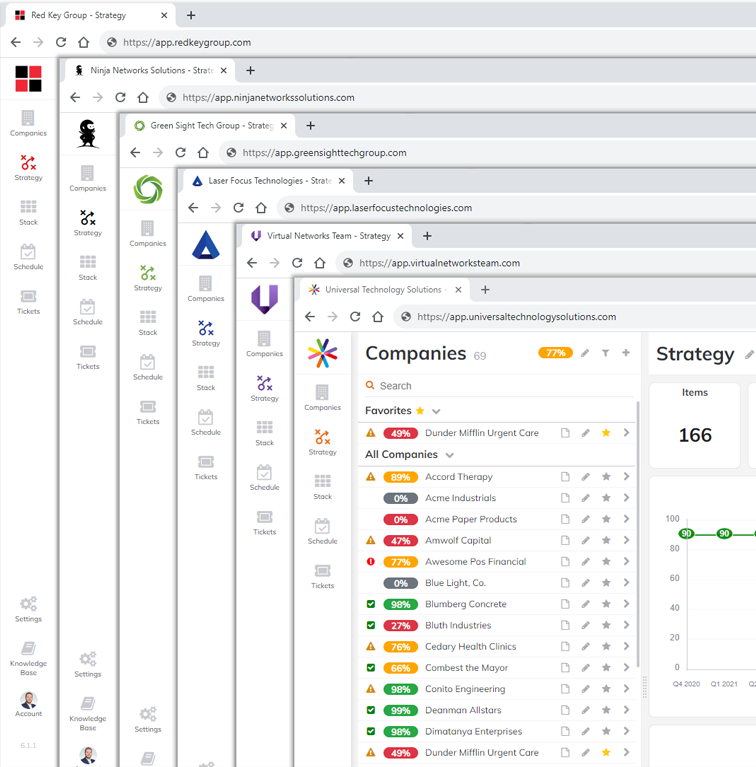Viewport: 756px width, 767px height.
Task: Expand Awesome Pos Financial row chevron
Action: click(626, 561)
